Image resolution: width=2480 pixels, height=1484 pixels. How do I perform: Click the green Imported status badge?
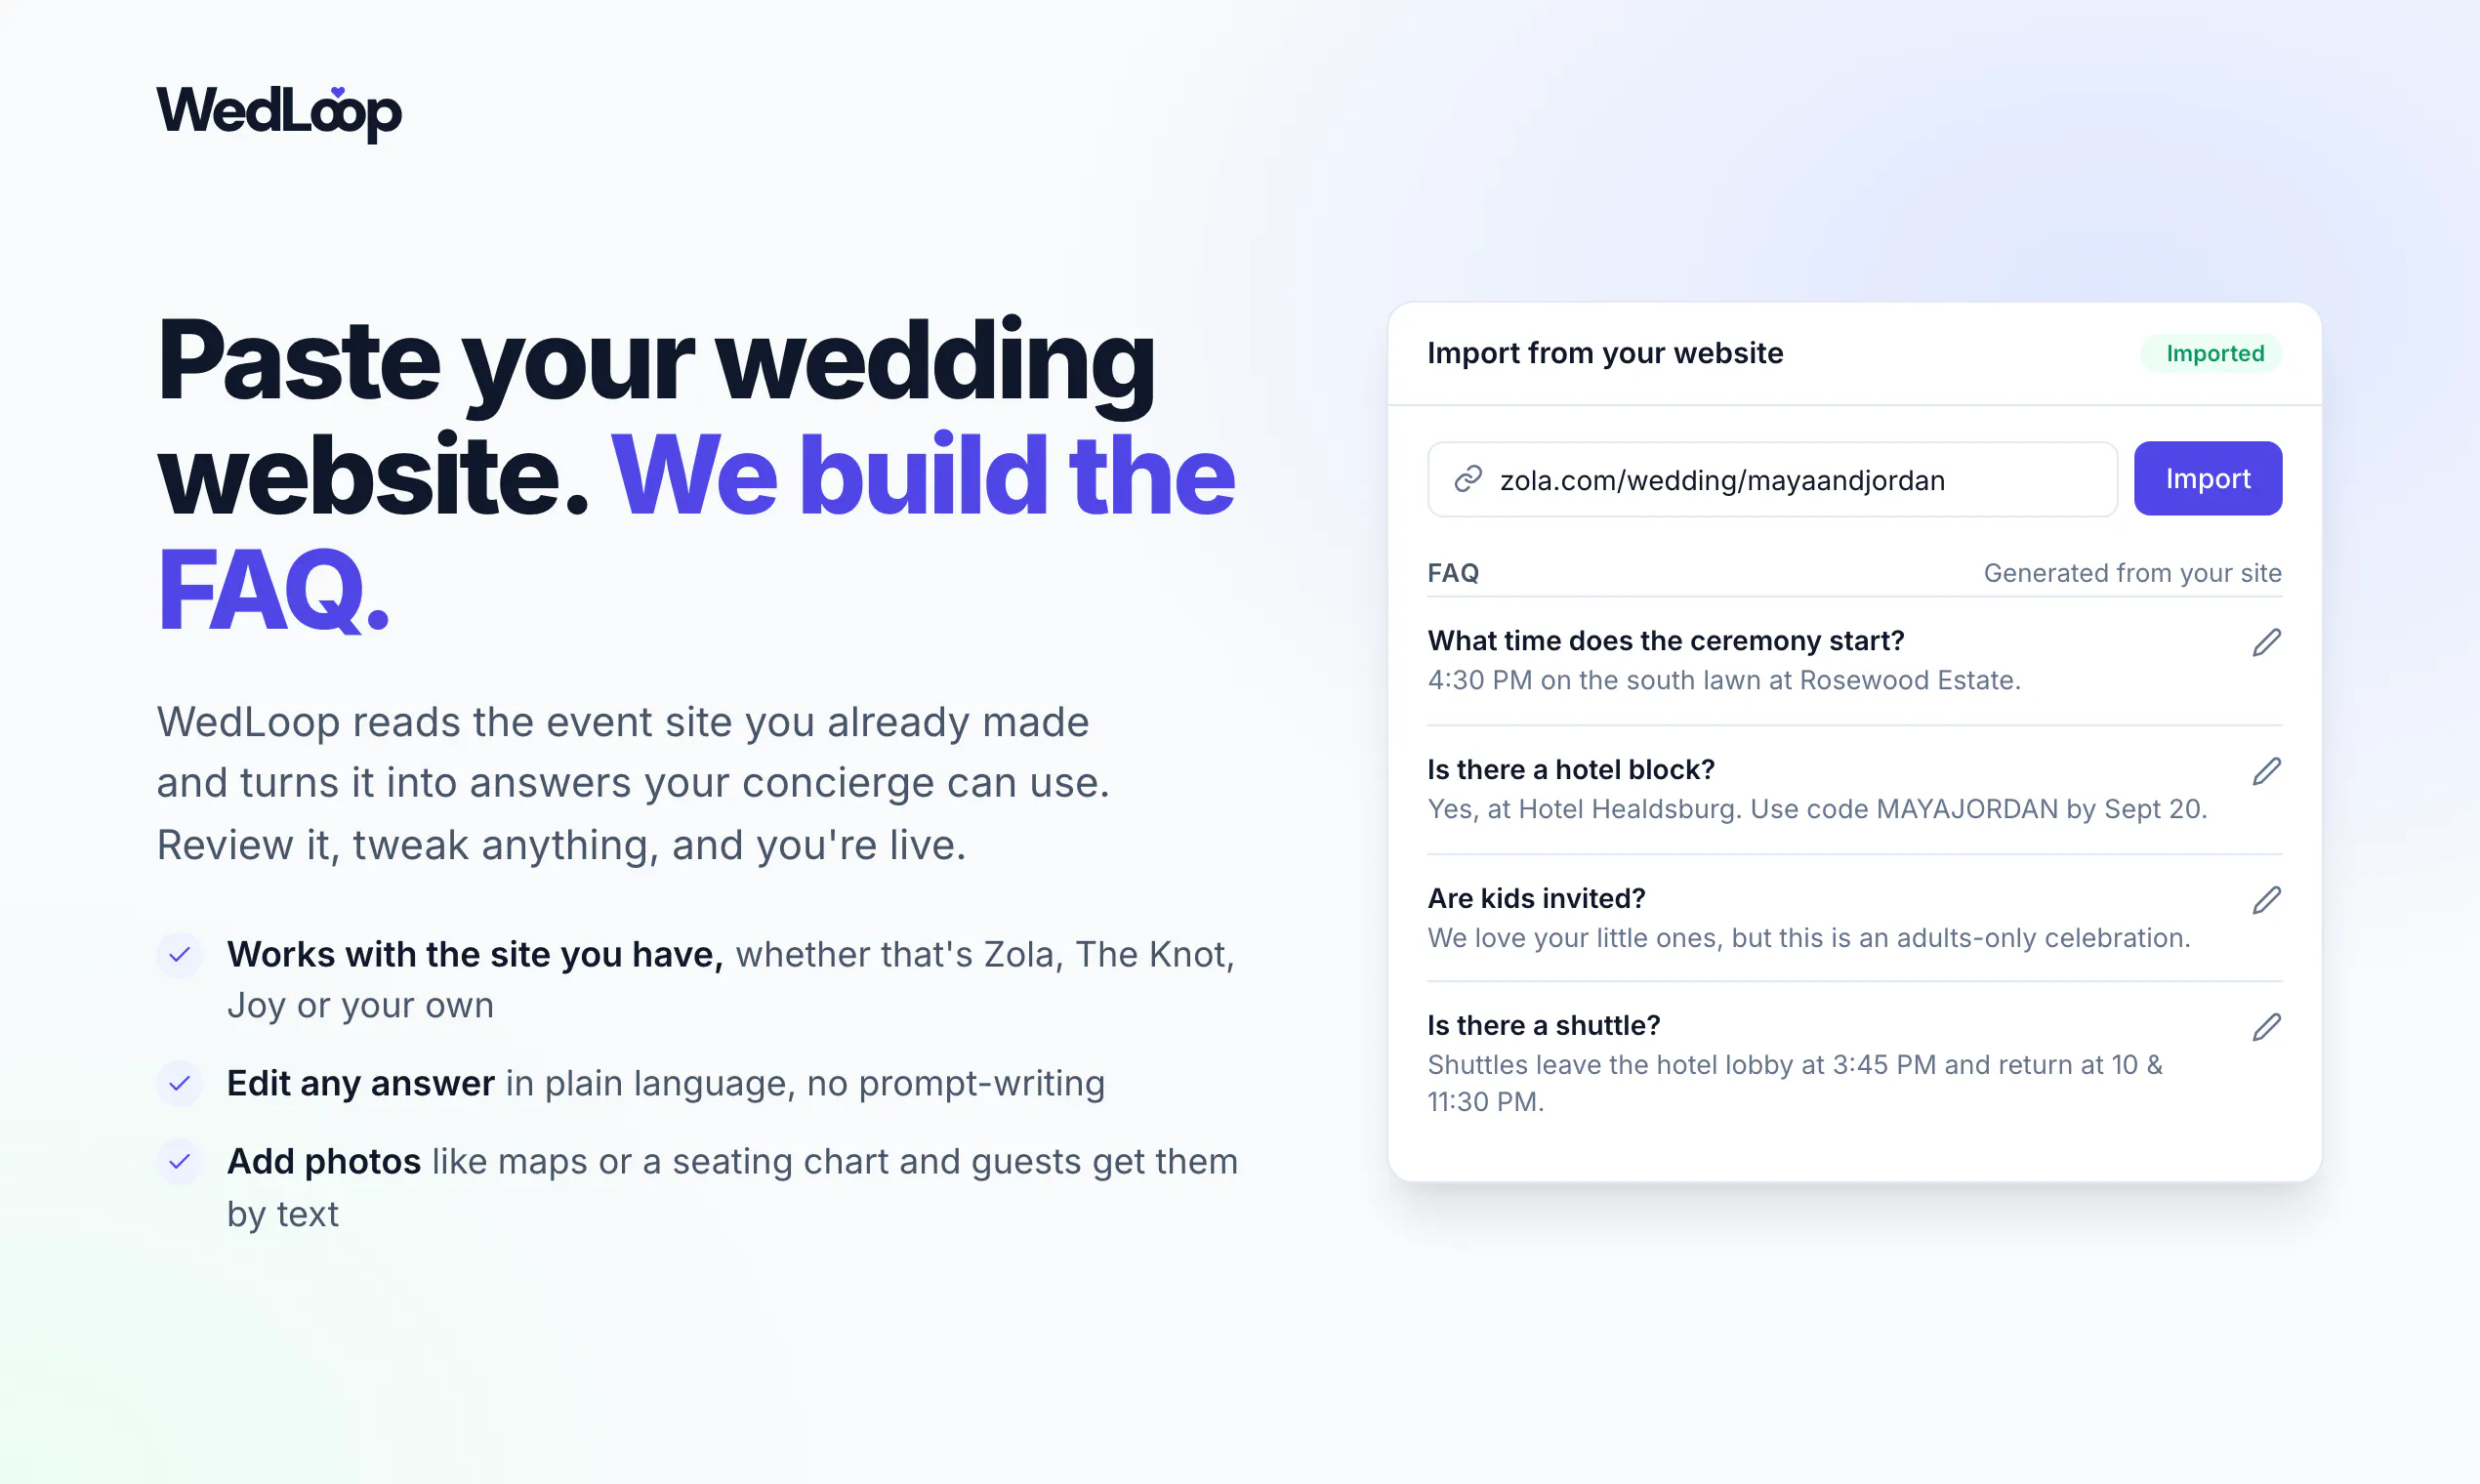[x=2213, y=354]
